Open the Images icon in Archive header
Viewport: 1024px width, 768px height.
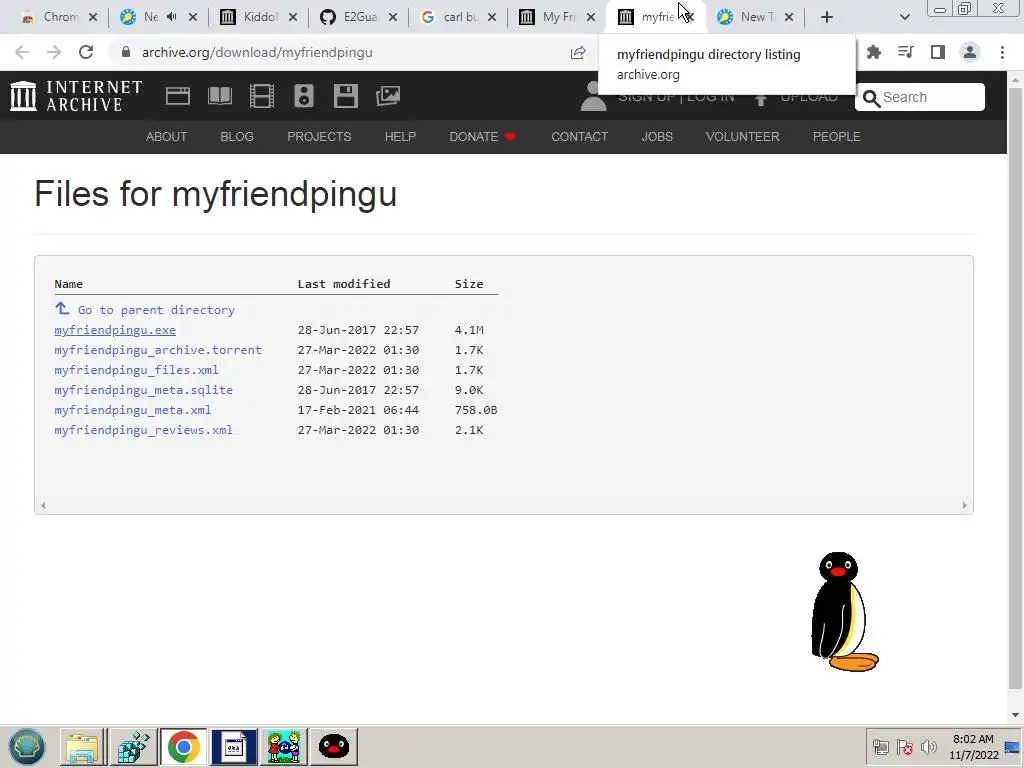coord(388,96)
